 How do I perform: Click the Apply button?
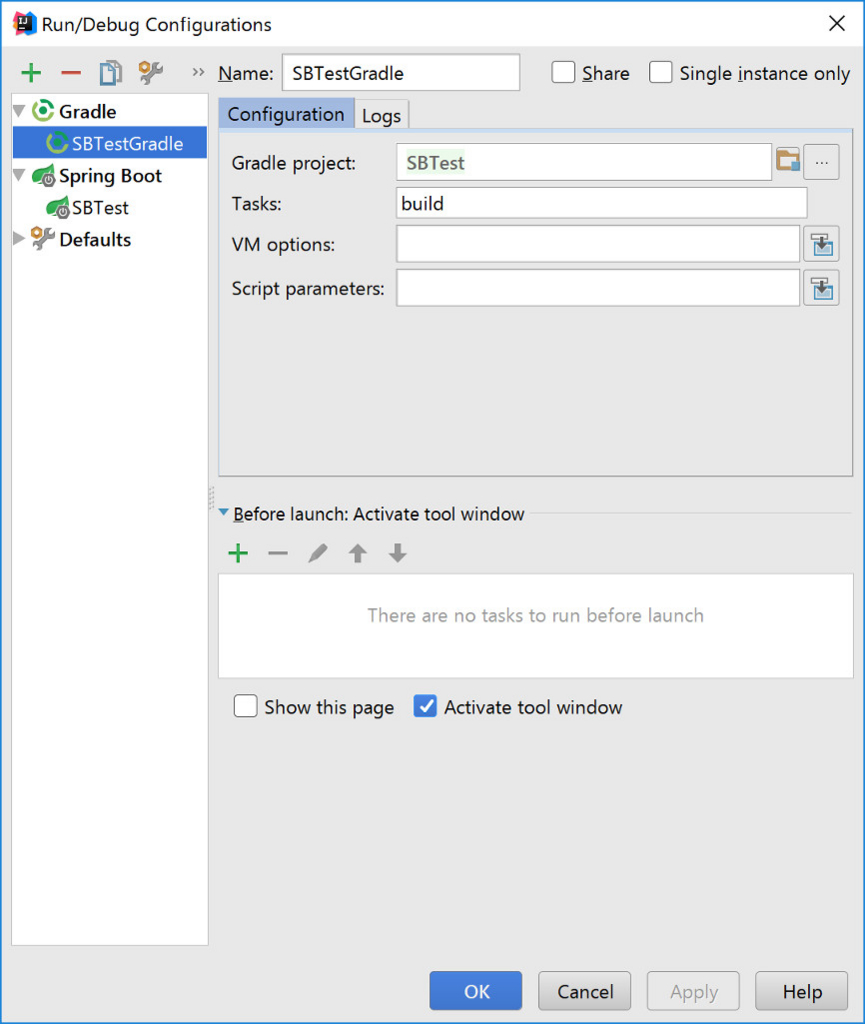click(x=693, y=991)
